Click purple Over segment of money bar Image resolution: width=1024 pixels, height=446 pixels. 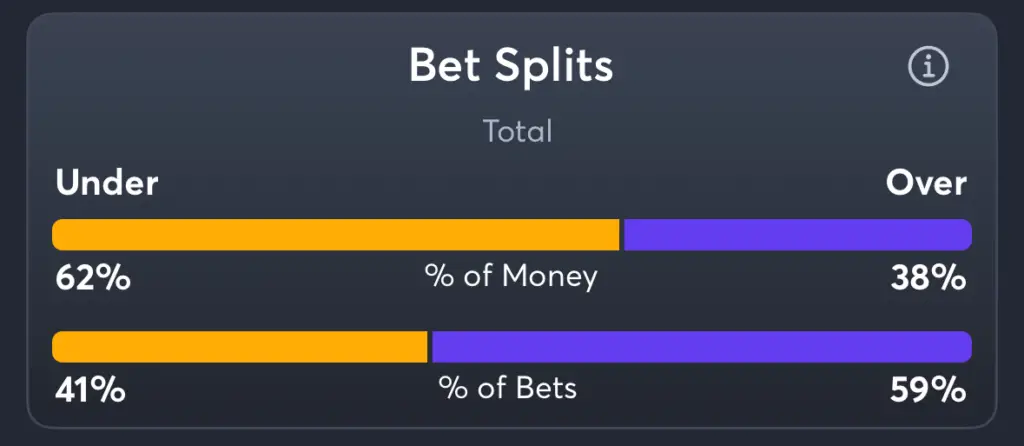click(798, 234)
